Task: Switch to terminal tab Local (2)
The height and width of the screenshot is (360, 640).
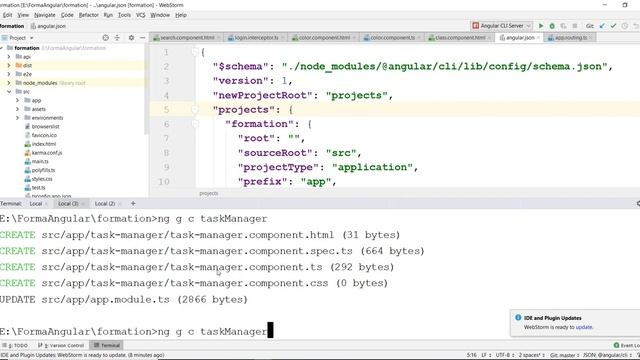Action: point(105,204)
